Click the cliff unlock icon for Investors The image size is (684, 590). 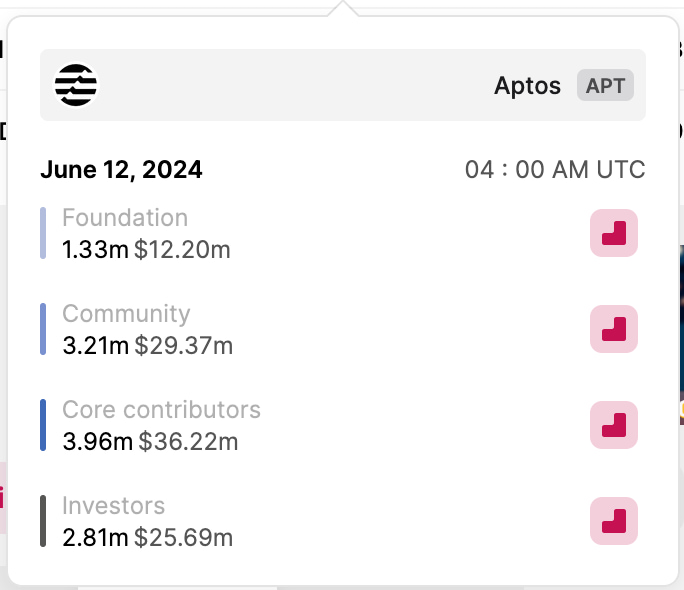[x=614, y=521]
